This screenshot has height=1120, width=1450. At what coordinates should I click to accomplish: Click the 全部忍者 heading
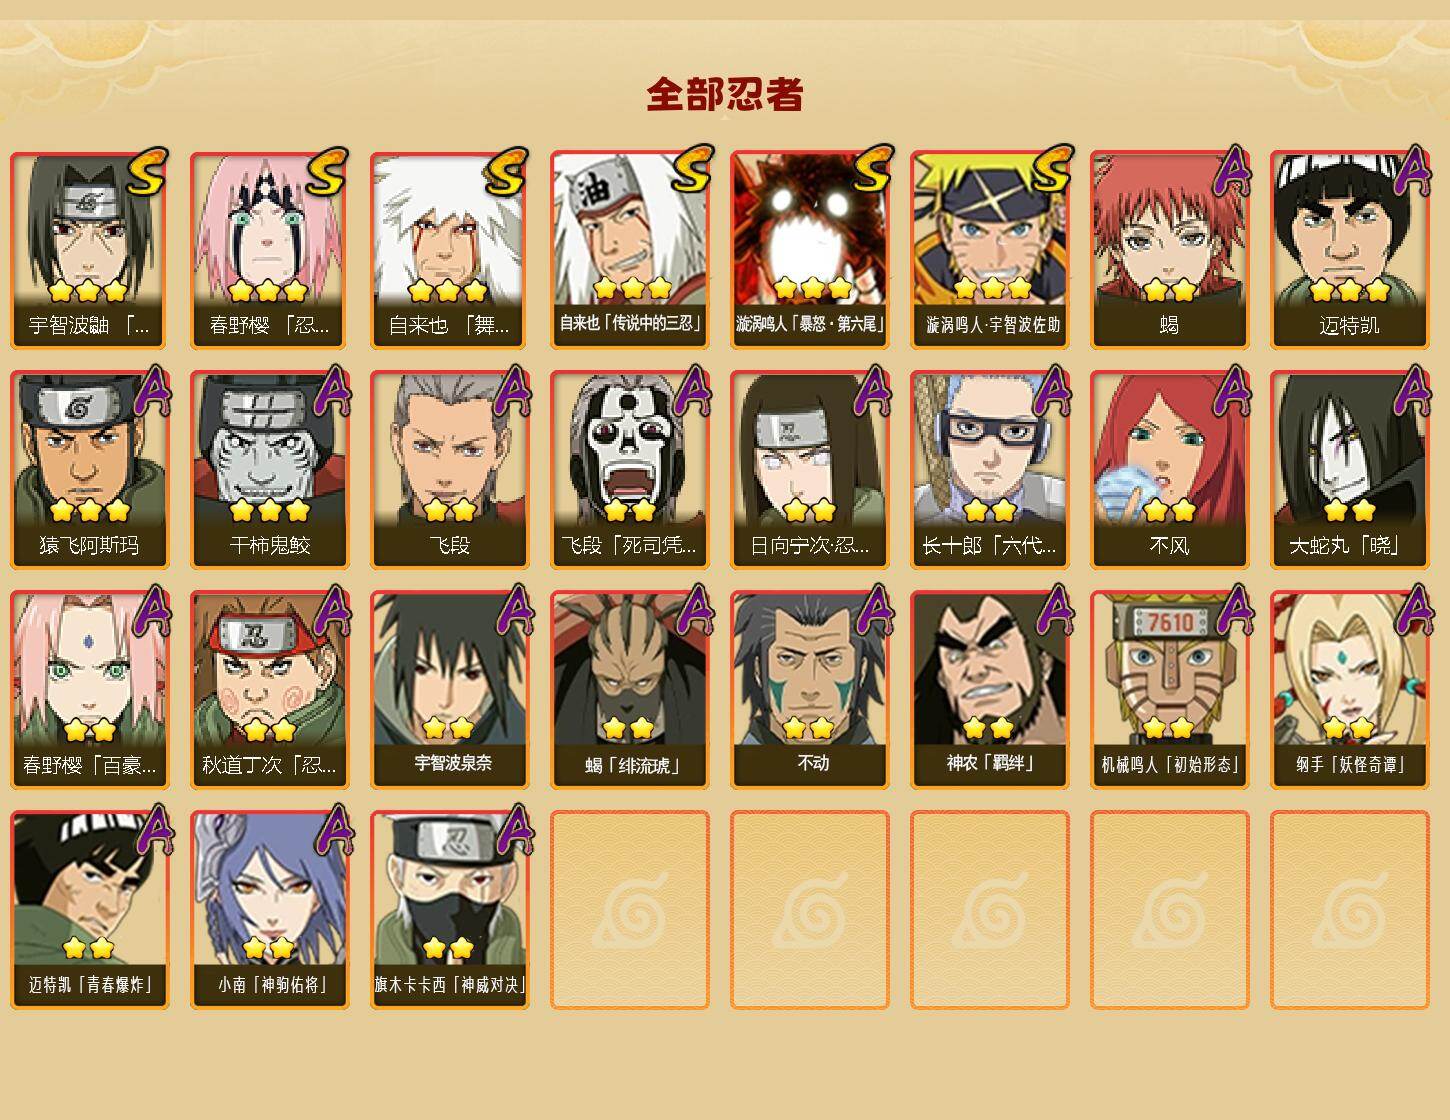(x=725, y=95)
